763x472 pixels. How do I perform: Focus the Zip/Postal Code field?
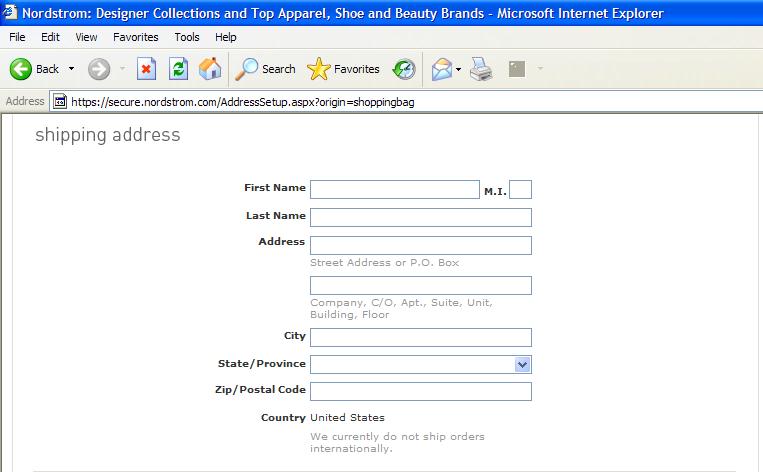[420, 391]
